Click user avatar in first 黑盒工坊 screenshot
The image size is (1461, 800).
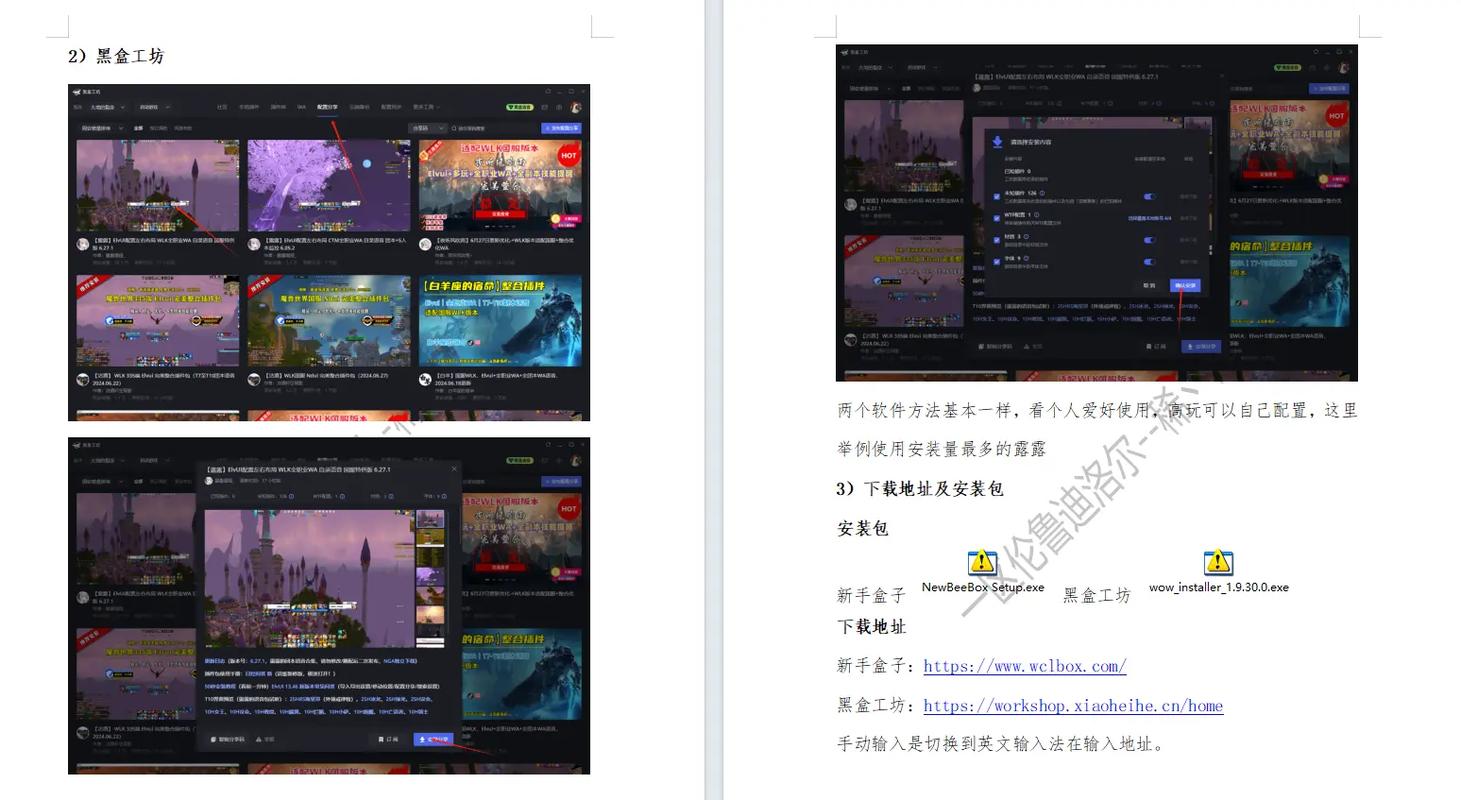tap(576, 107)
